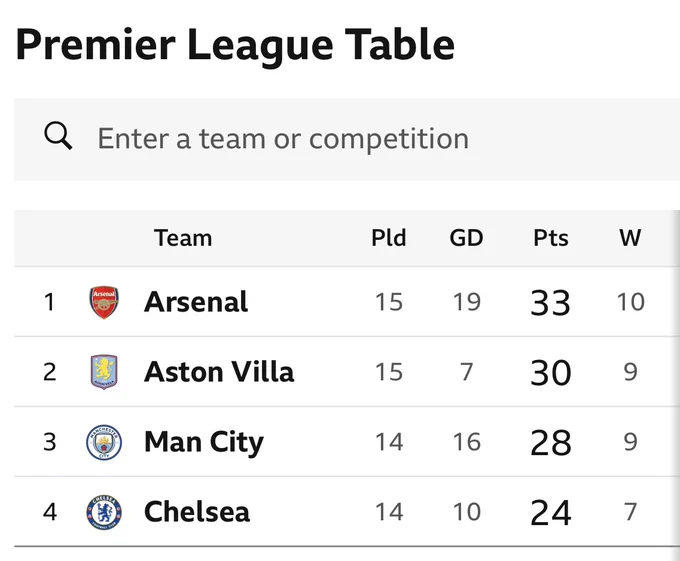Click the Chelsea club crest
Viewport: 680px width, 561px height.
pos(104,512)
